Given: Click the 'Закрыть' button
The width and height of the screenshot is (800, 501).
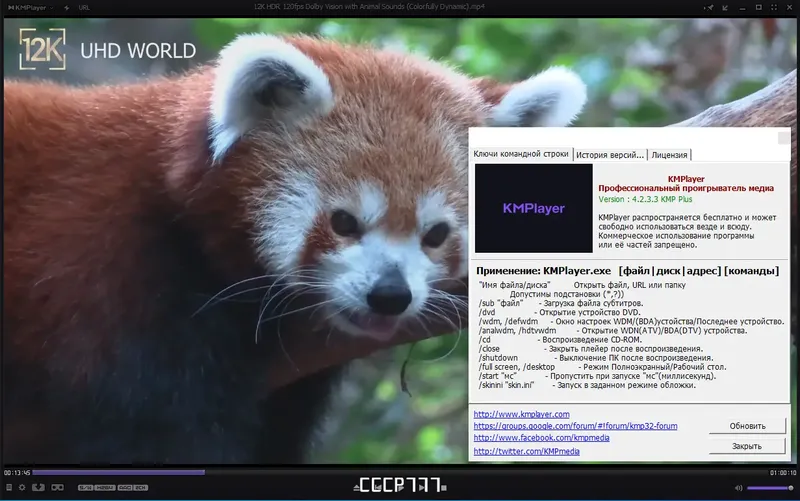Looking at the screenshot, I should click(747, 446).
